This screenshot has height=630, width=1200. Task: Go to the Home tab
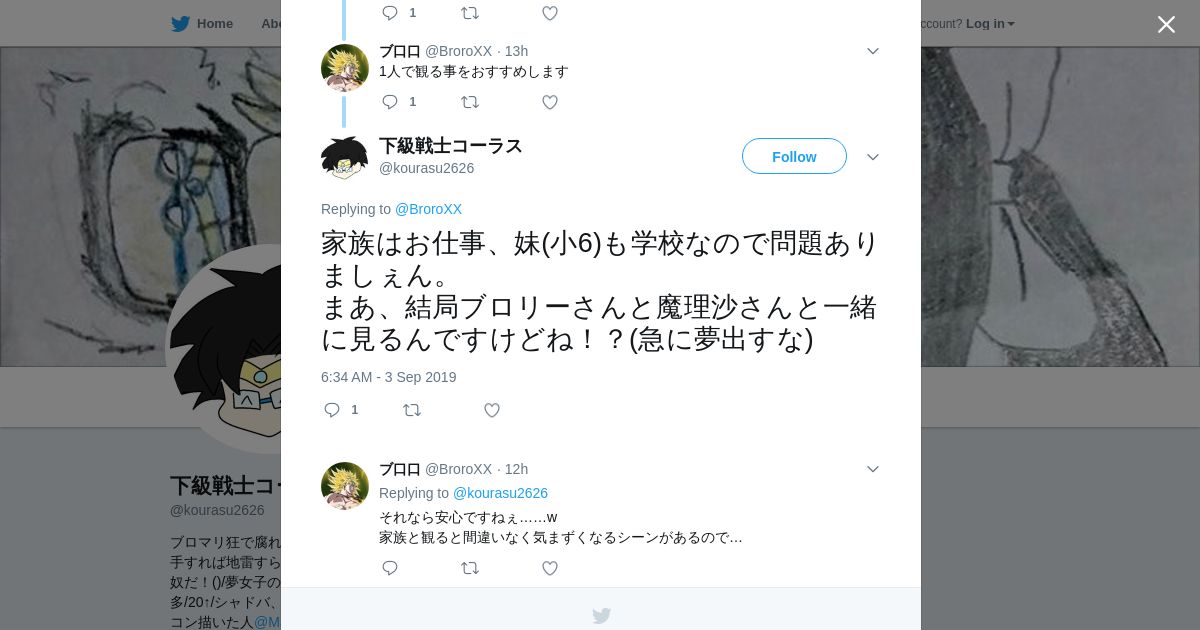point(202,24)
